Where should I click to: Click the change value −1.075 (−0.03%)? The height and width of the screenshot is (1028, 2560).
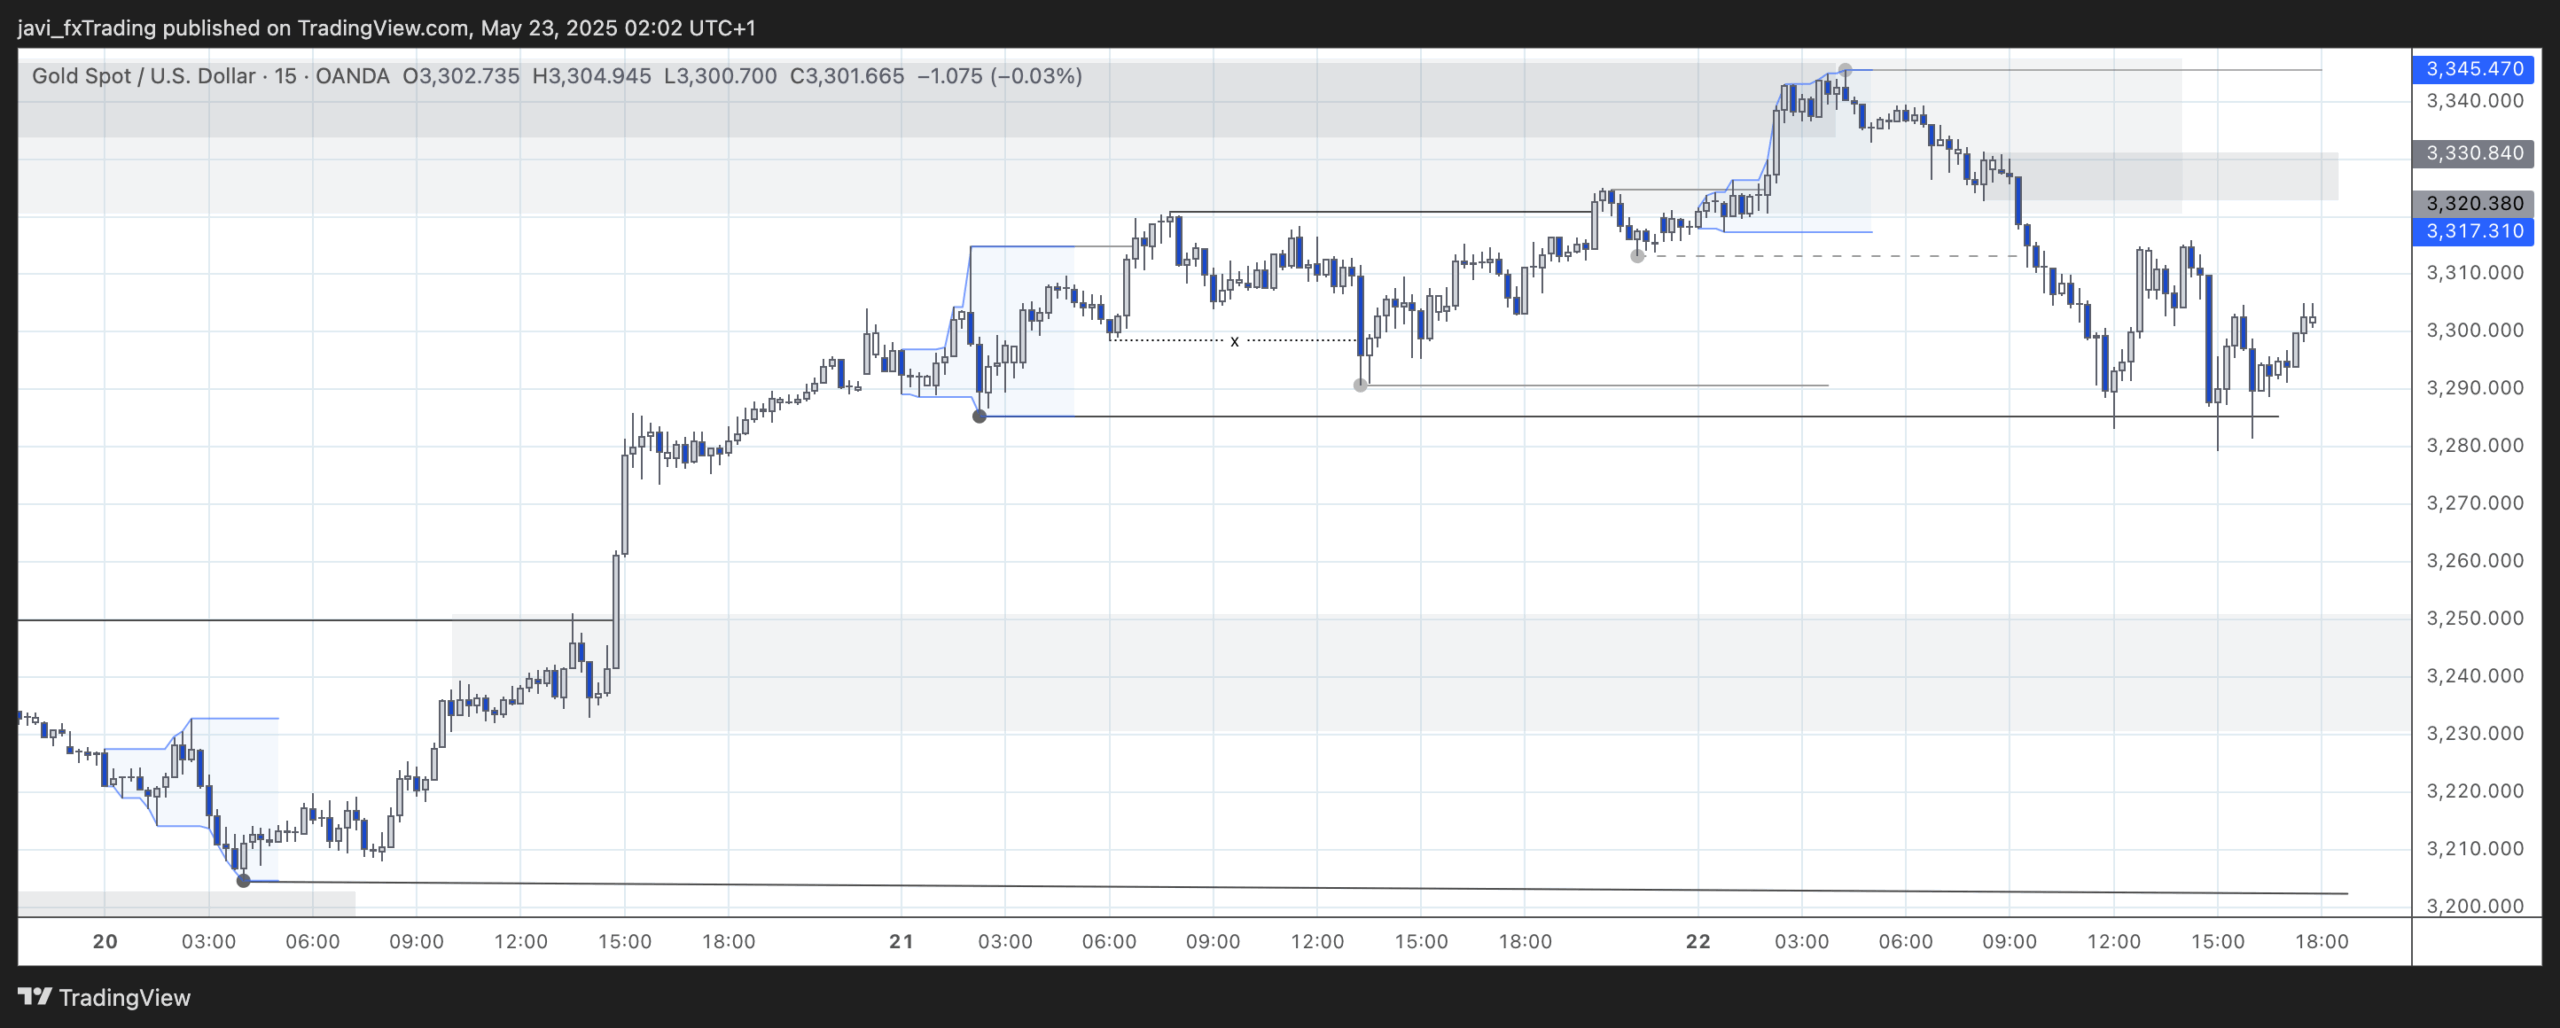point(1000,76)
